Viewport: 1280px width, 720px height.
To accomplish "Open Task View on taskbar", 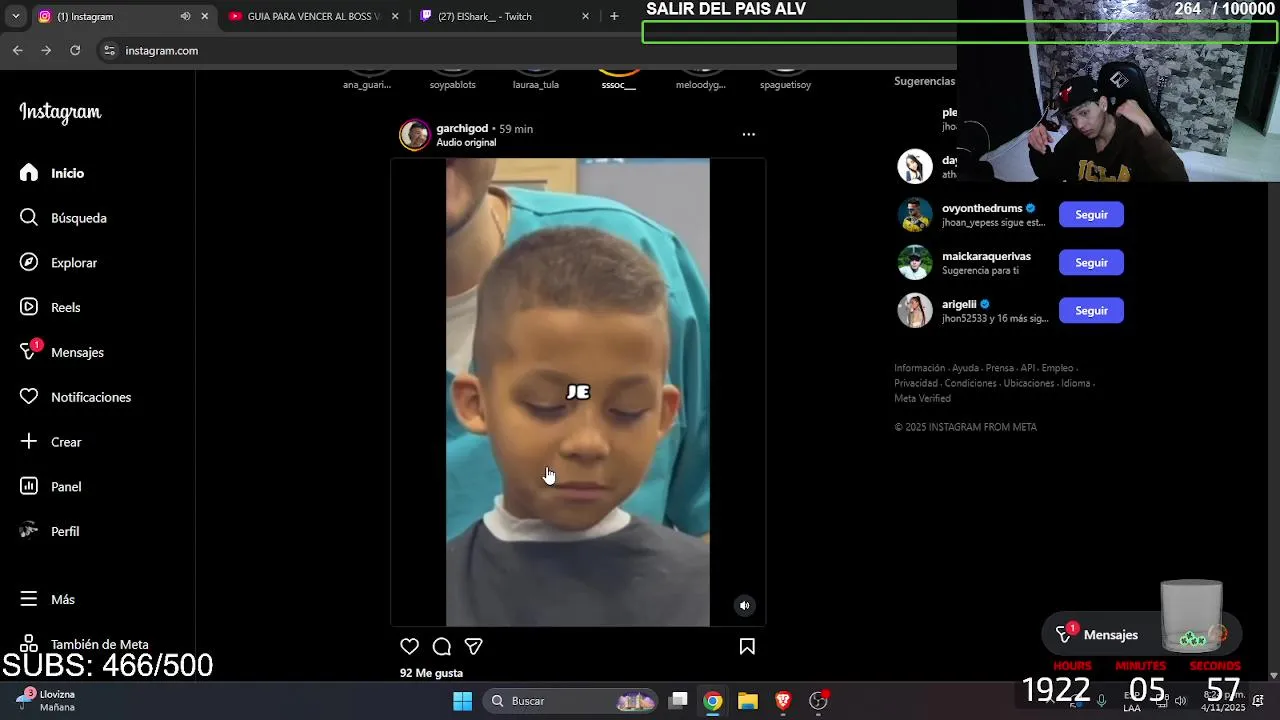I will [678, 701].
